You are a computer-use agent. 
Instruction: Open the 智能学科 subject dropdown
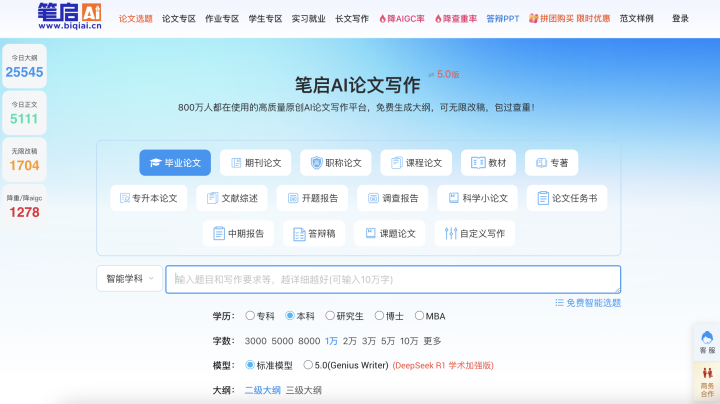point(129,279)
